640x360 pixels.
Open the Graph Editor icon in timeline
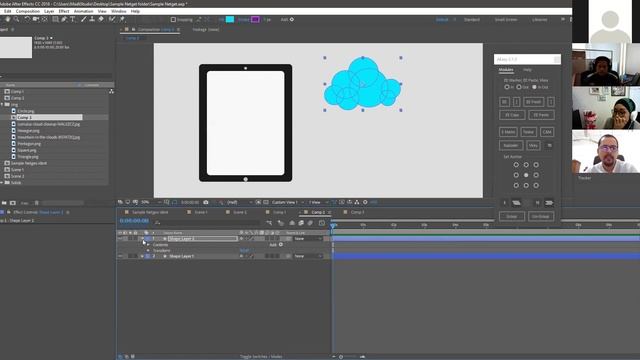pos(322,223)
